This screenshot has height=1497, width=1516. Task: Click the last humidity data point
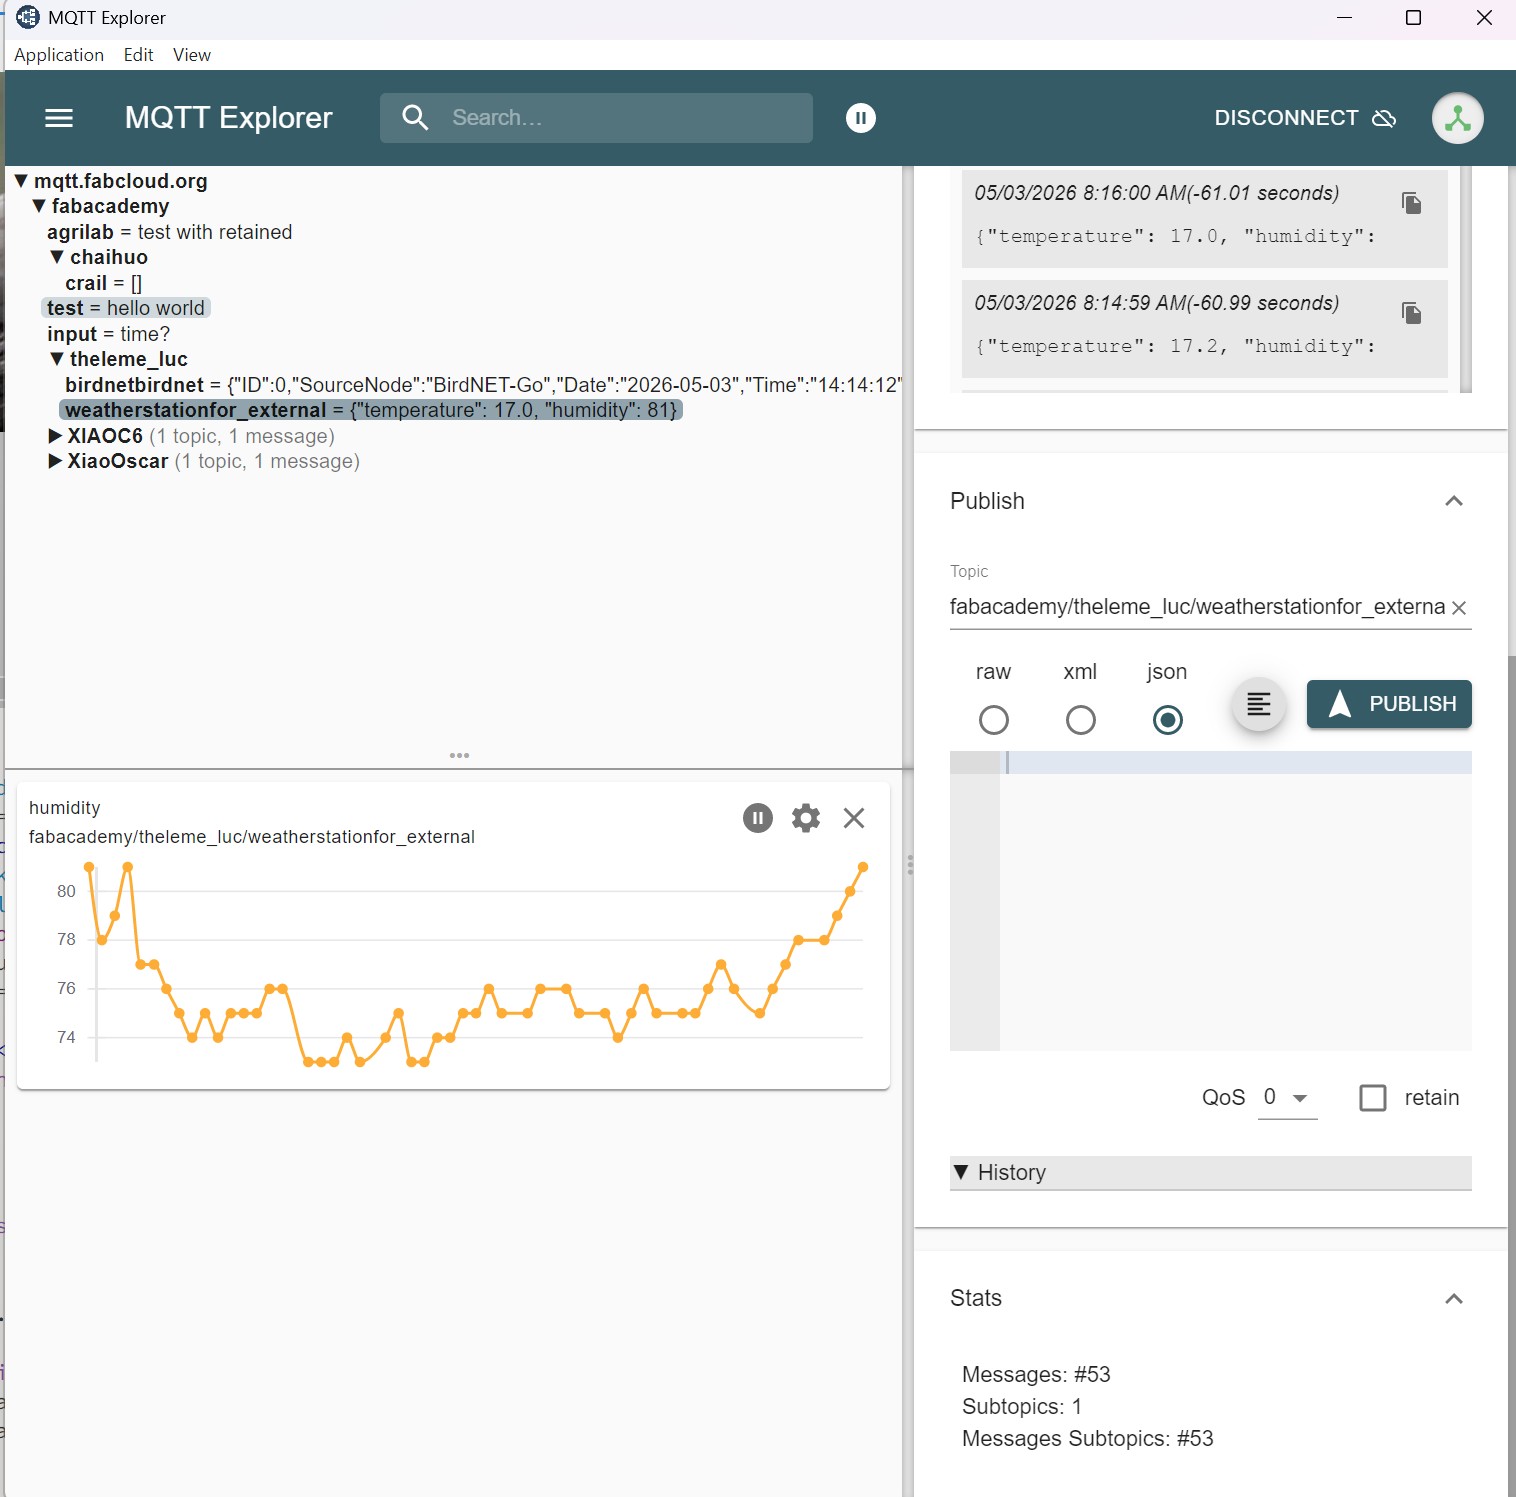click(863, 867)
